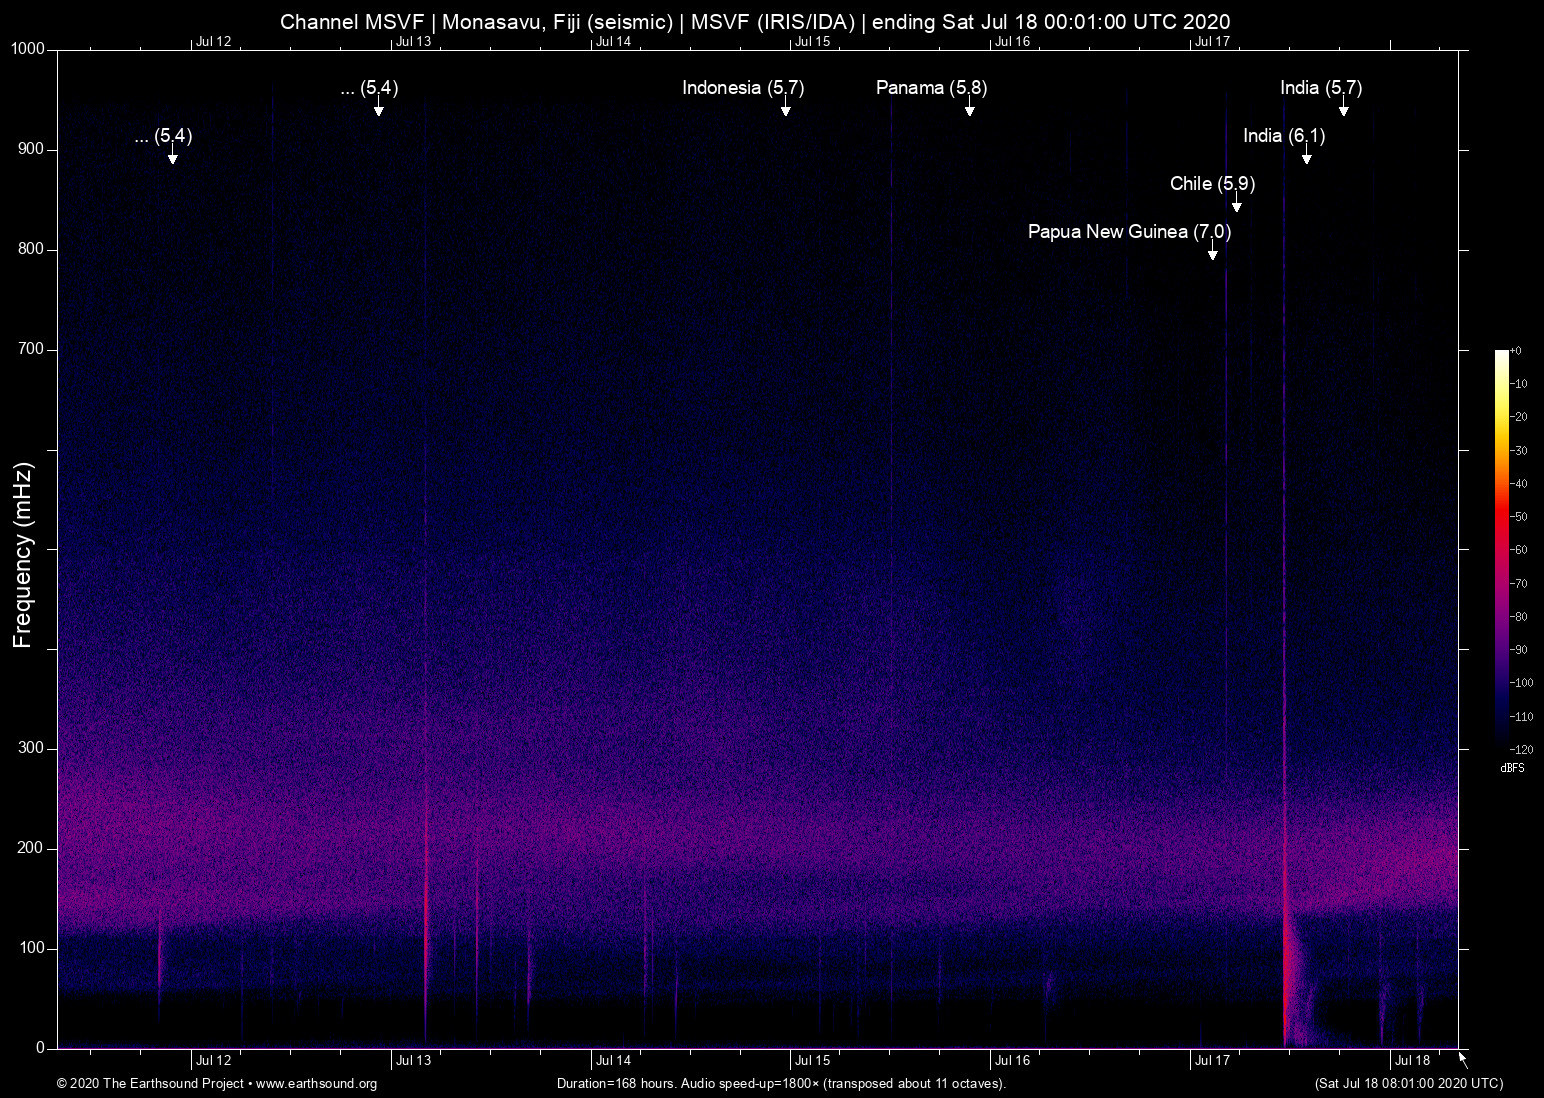Click the Earthsound Project copyright text
The height and width of the screenshot is (1098, 1544).
pos(150,1084)
